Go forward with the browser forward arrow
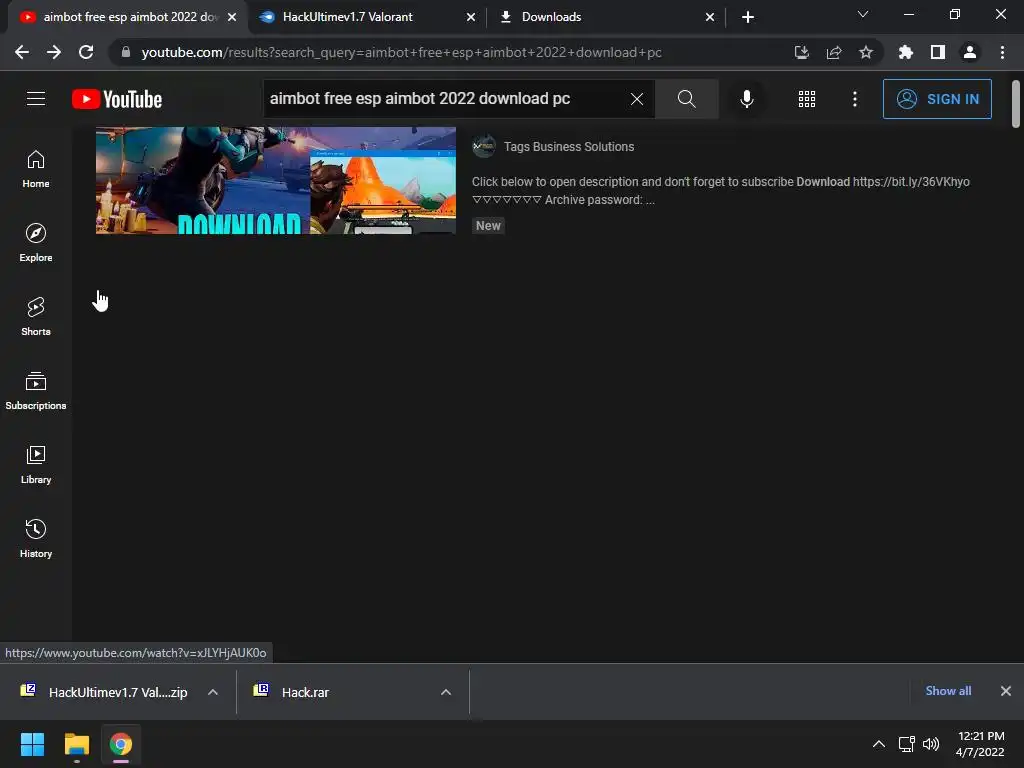Image resolution: width=1024 pixels, height=768 pixels. point(54,52)
